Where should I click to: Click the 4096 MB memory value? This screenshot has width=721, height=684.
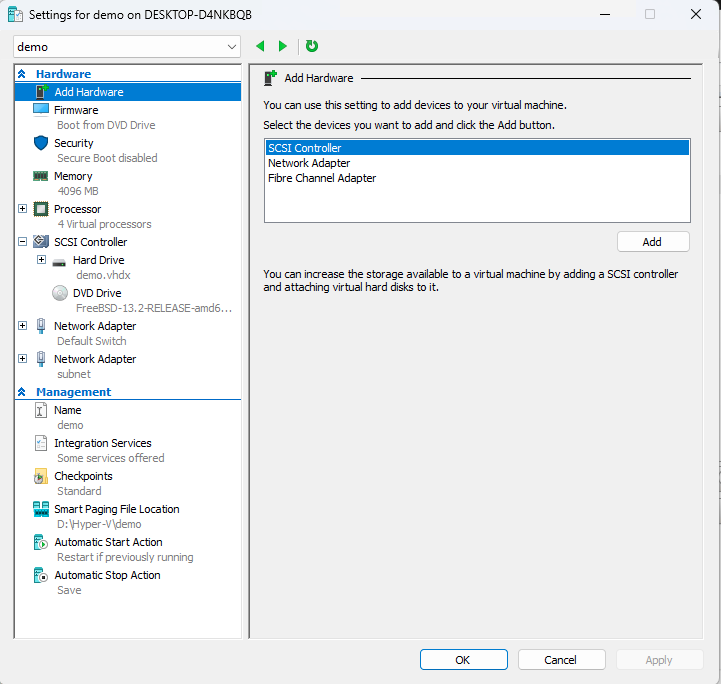coord(78,191)
